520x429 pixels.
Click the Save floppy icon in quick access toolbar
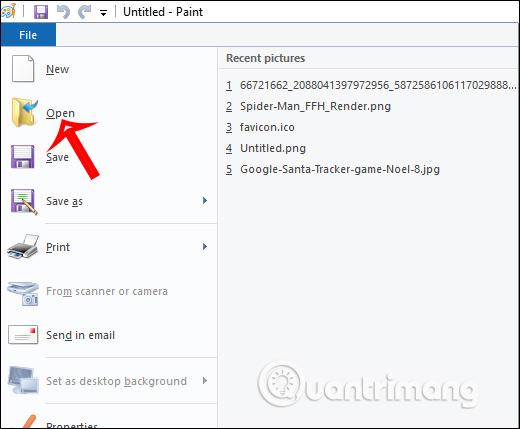point(41,12)
